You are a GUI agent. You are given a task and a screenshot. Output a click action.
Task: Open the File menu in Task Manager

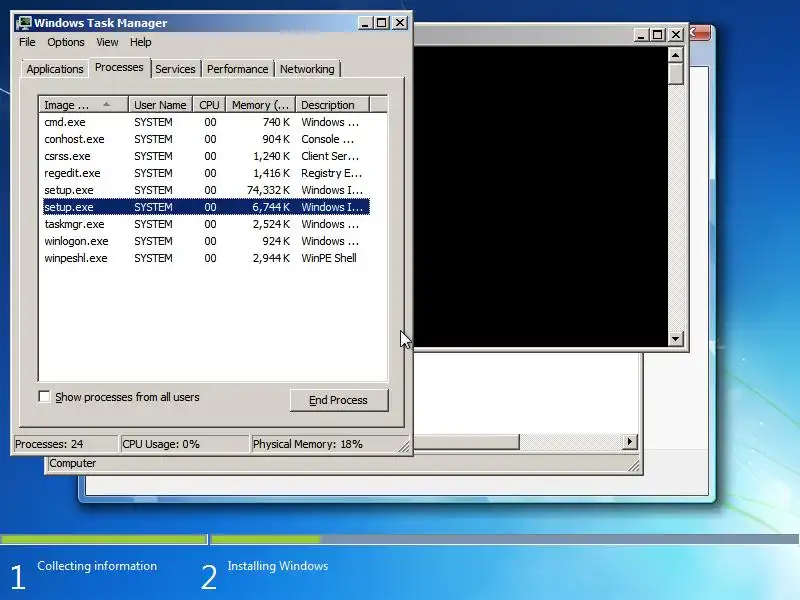tap(27, 42)
